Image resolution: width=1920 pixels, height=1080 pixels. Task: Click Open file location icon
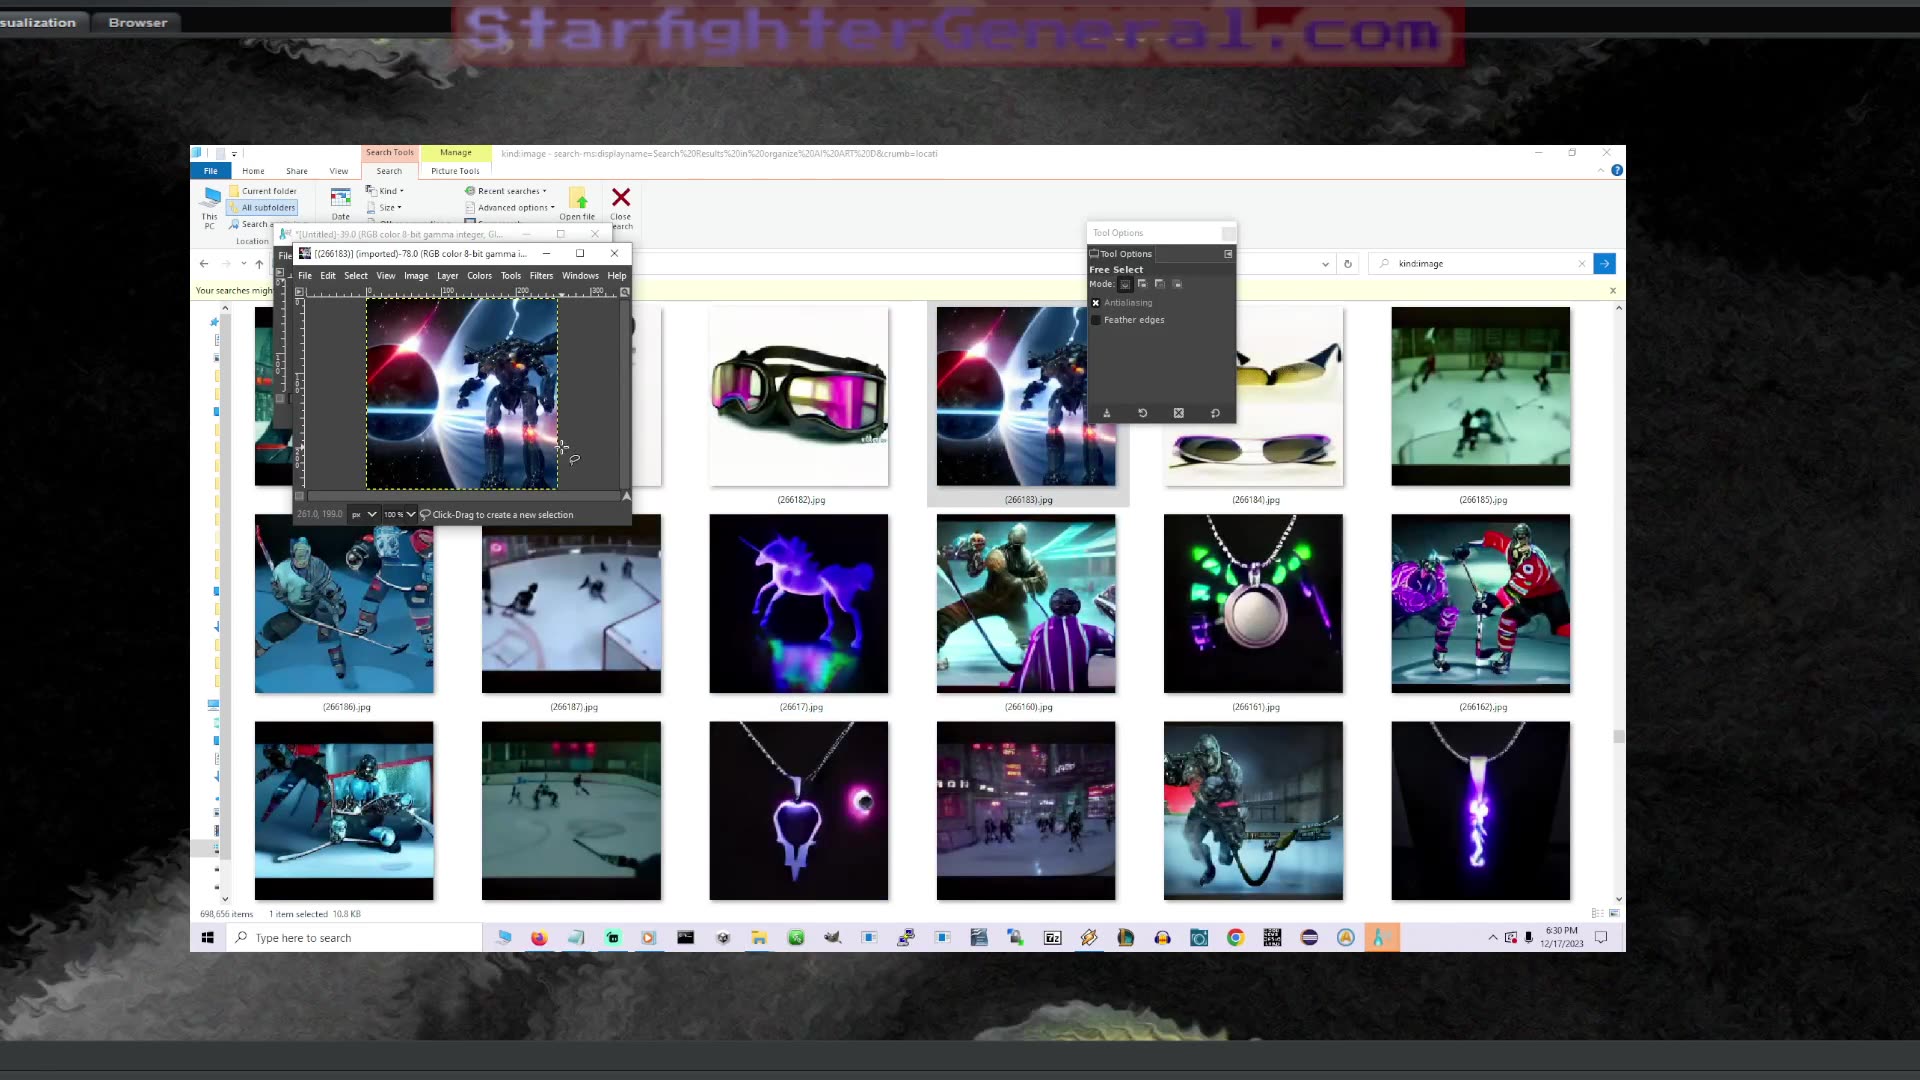click(x=577, y=198)
